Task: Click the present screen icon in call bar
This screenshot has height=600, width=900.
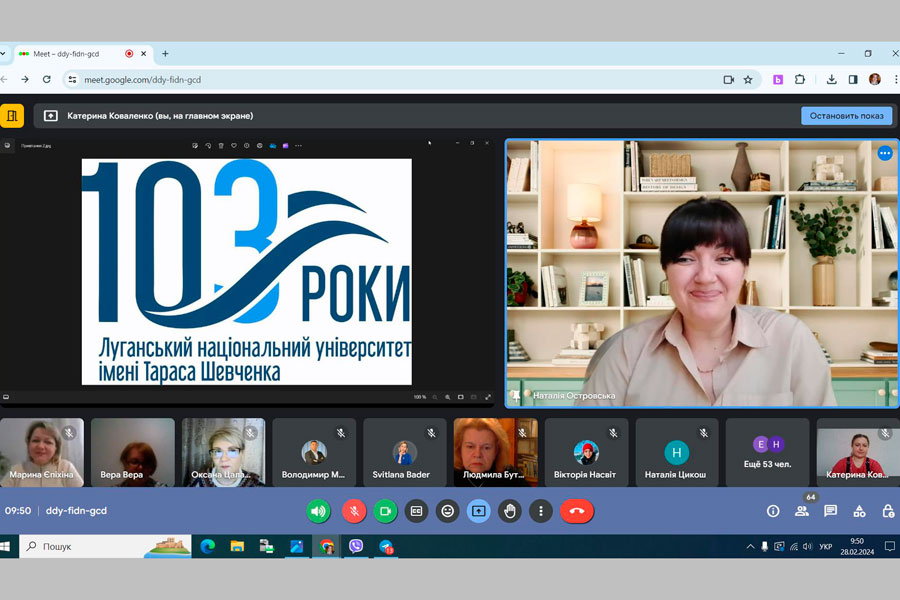Action: (479, 511)
